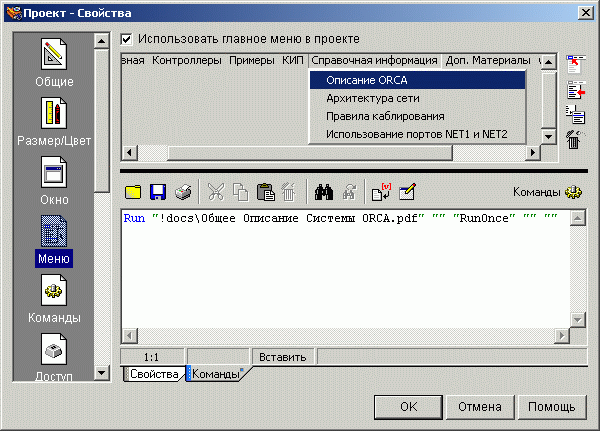Viewport: 600px width, 431px height.
Task: Choose the Правила каблирования menu entry
Action: (417, 116)
